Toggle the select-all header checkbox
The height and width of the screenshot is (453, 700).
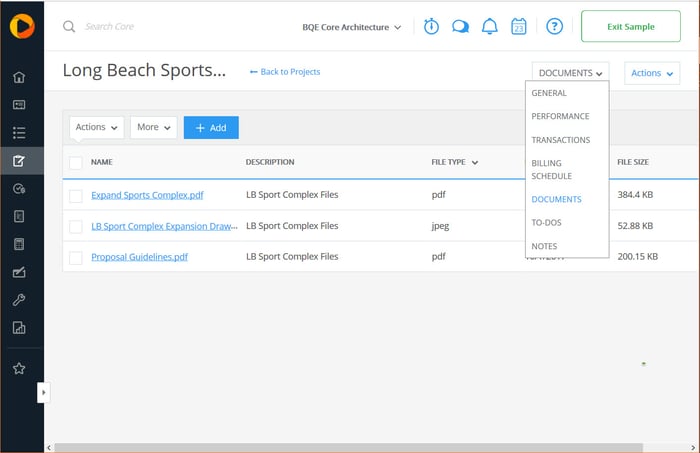click(x=76, y=162)
